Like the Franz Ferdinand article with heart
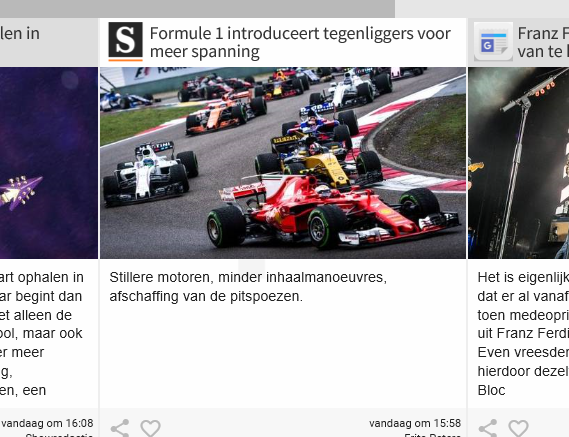569x437 pixels. pos(519,428)
